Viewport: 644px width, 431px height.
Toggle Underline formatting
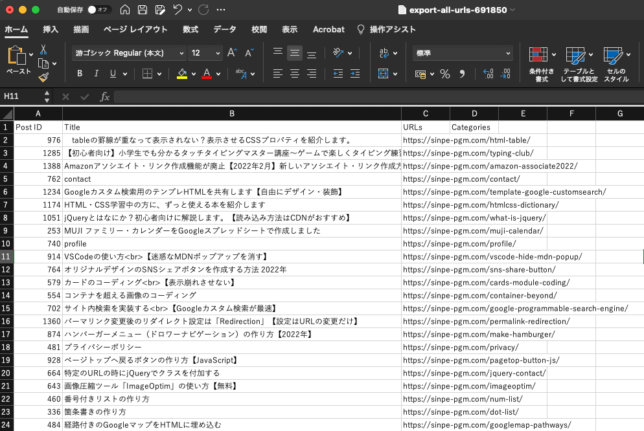point(113,74)
